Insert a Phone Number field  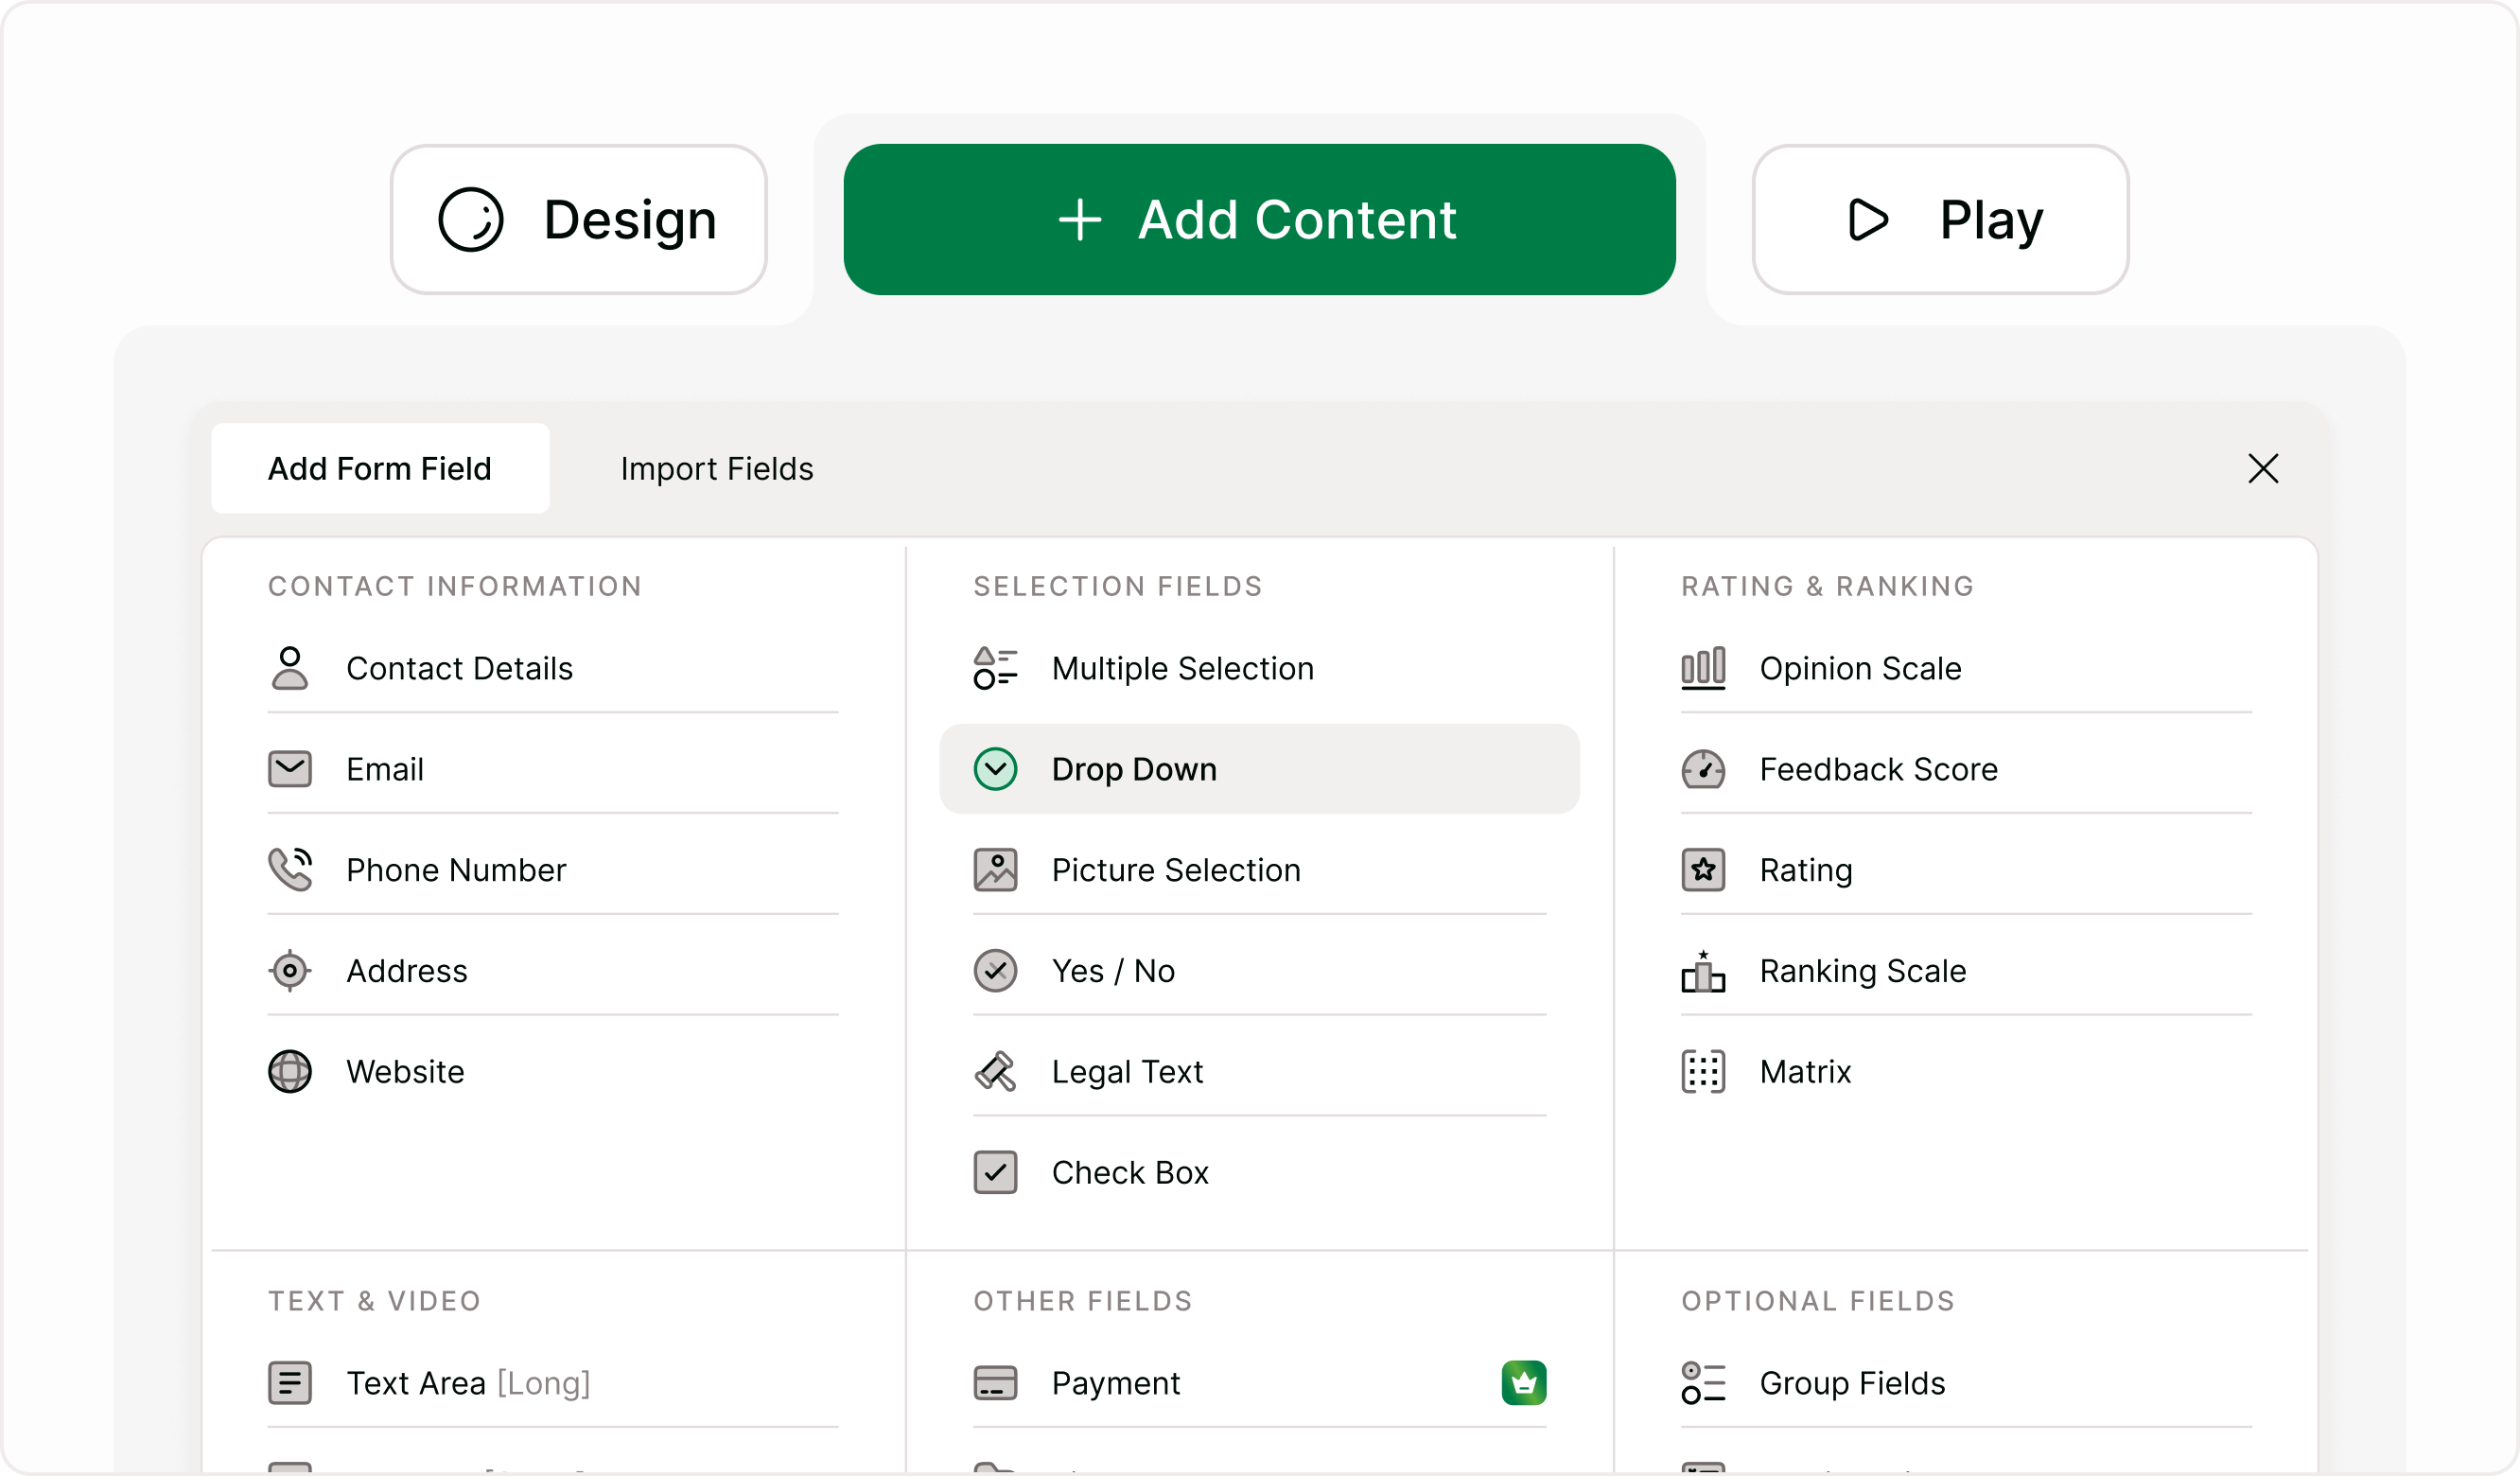coord(553,870)
